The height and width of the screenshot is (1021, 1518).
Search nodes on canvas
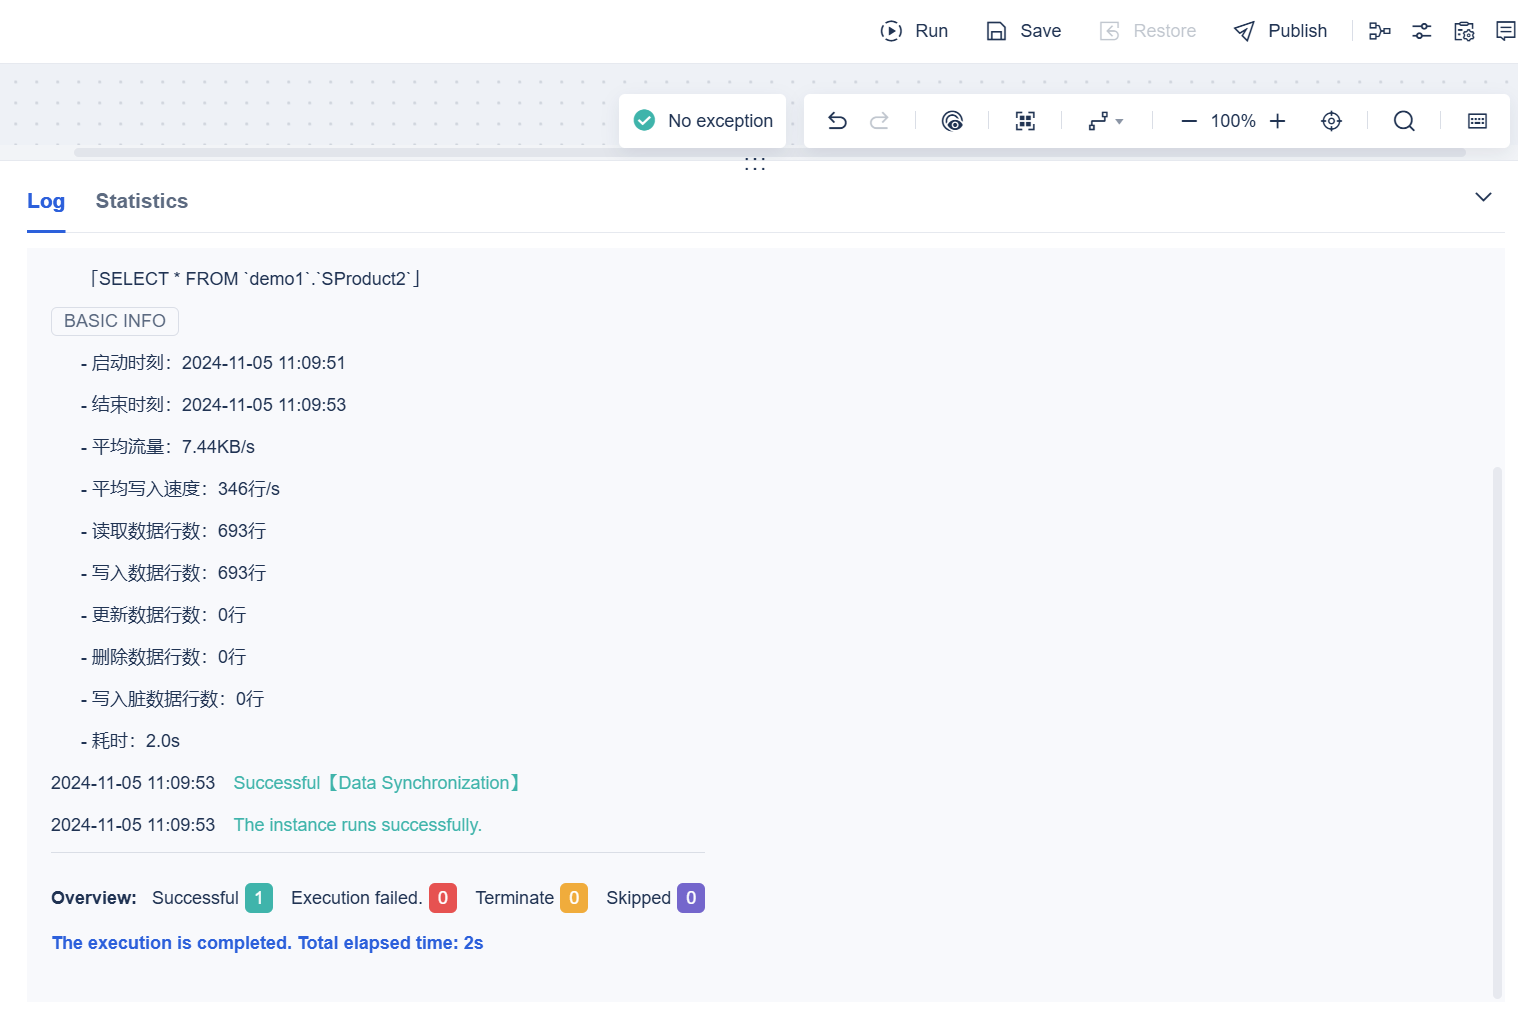[x=1404, y=121]
